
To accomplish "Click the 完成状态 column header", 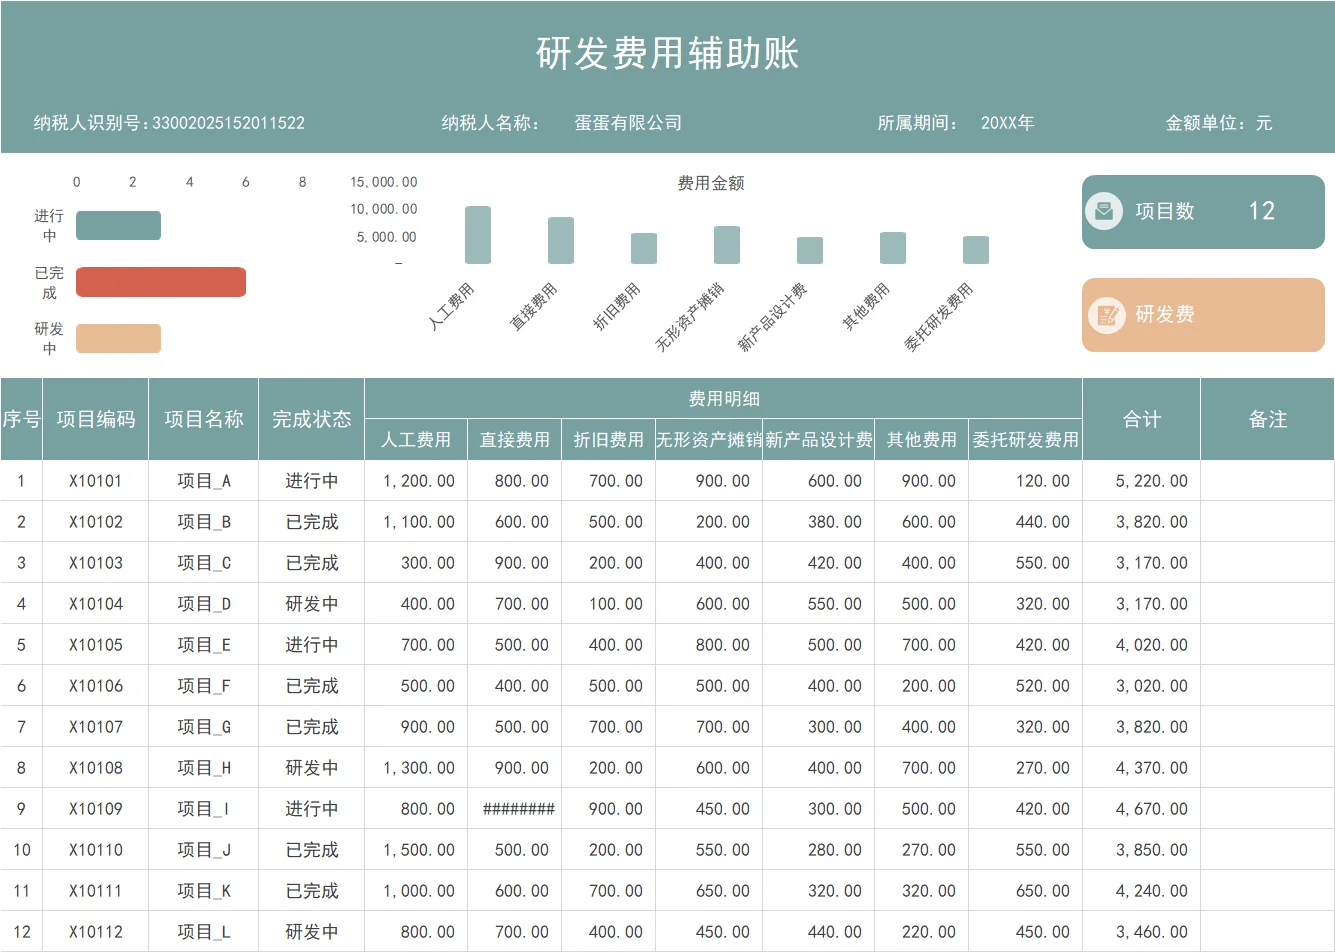I will coord(312,419).
